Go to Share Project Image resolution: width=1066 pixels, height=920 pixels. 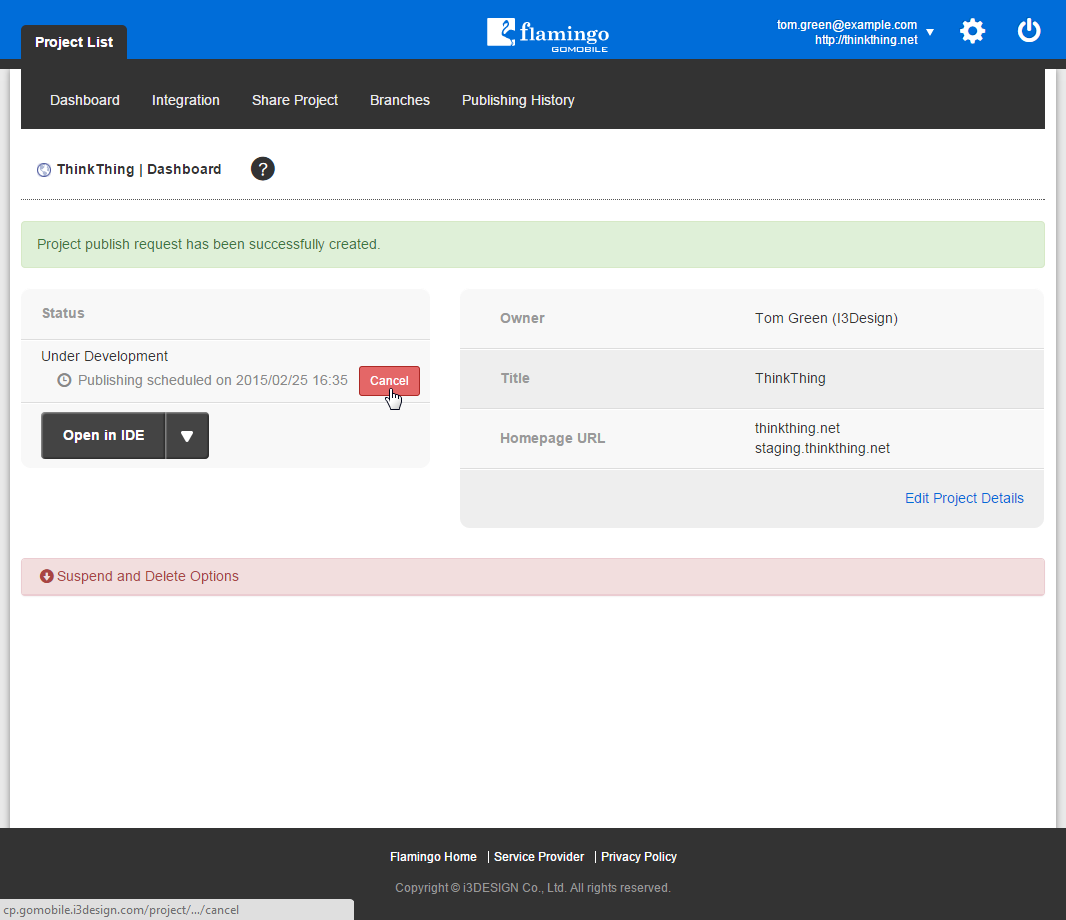coord(295,100)
